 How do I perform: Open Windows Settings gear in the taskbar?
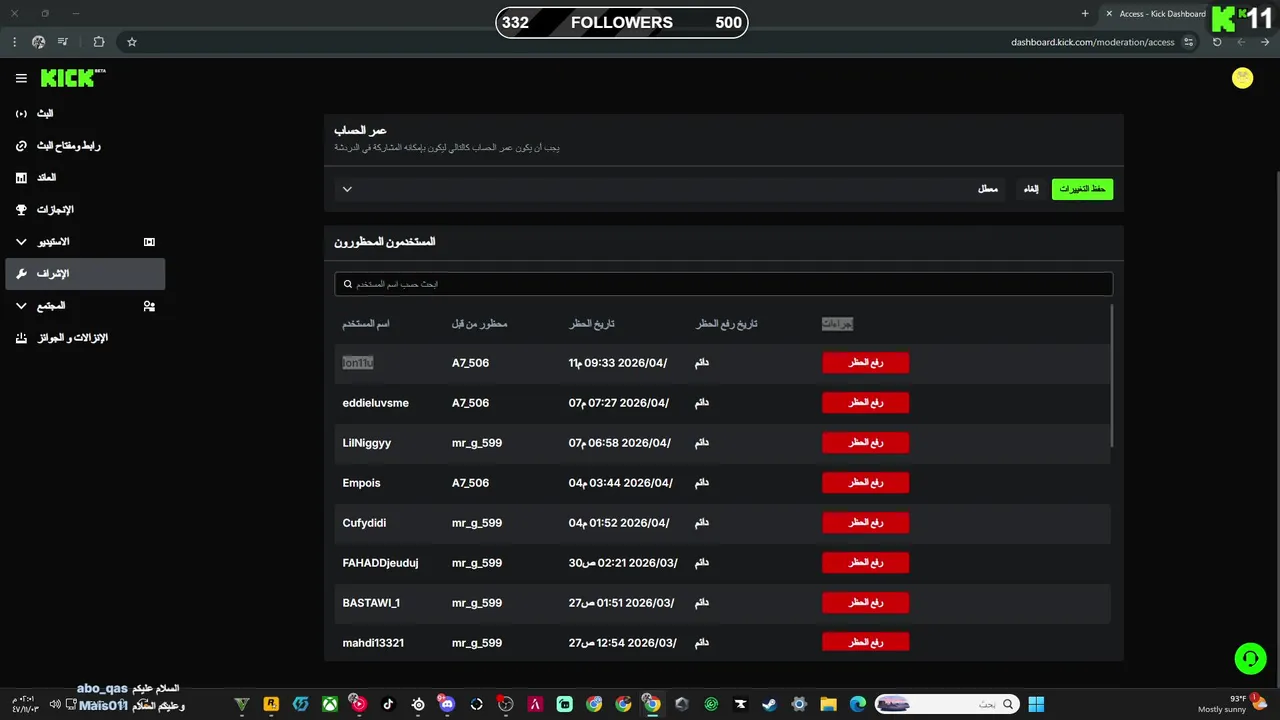click(799, 704)
